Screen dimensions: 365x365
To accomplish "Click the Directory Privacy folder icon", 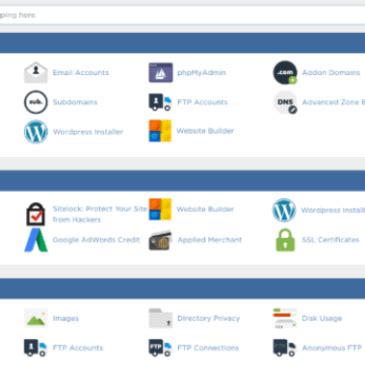I will (x=161, y=318).
